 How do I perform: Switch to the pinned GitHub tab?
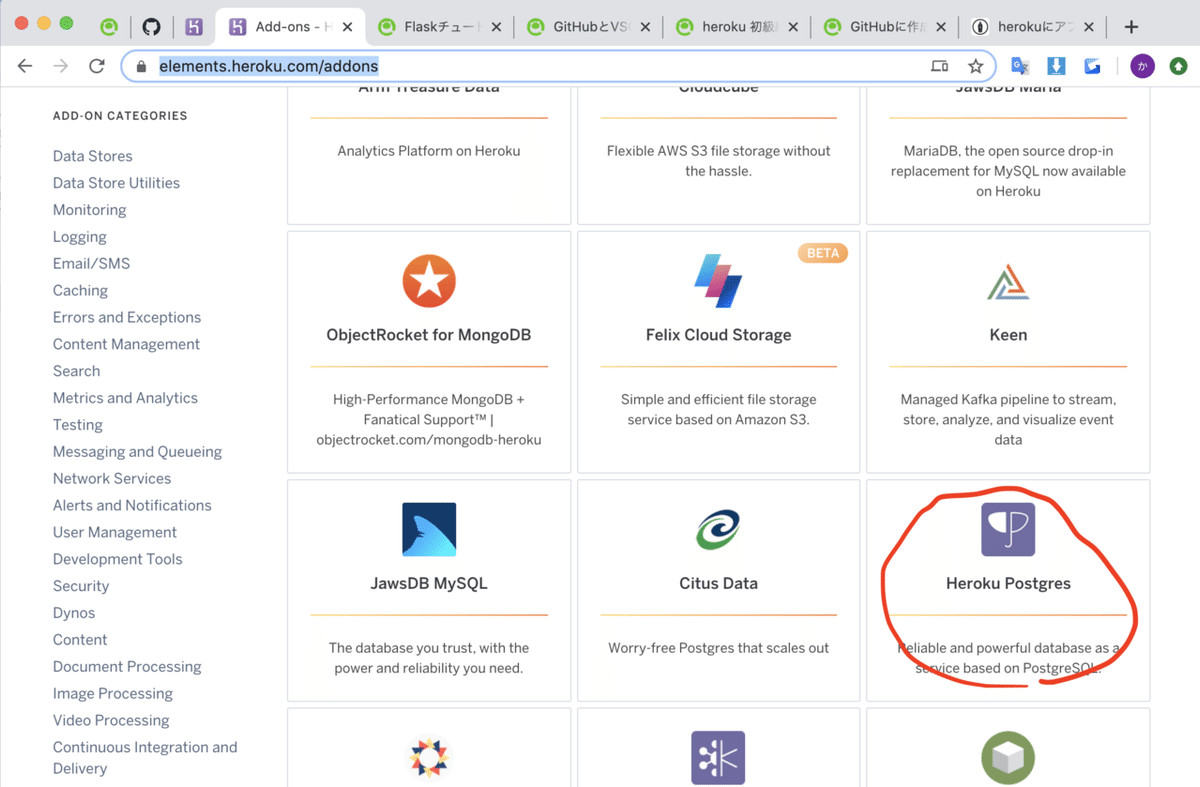[150, 27]
